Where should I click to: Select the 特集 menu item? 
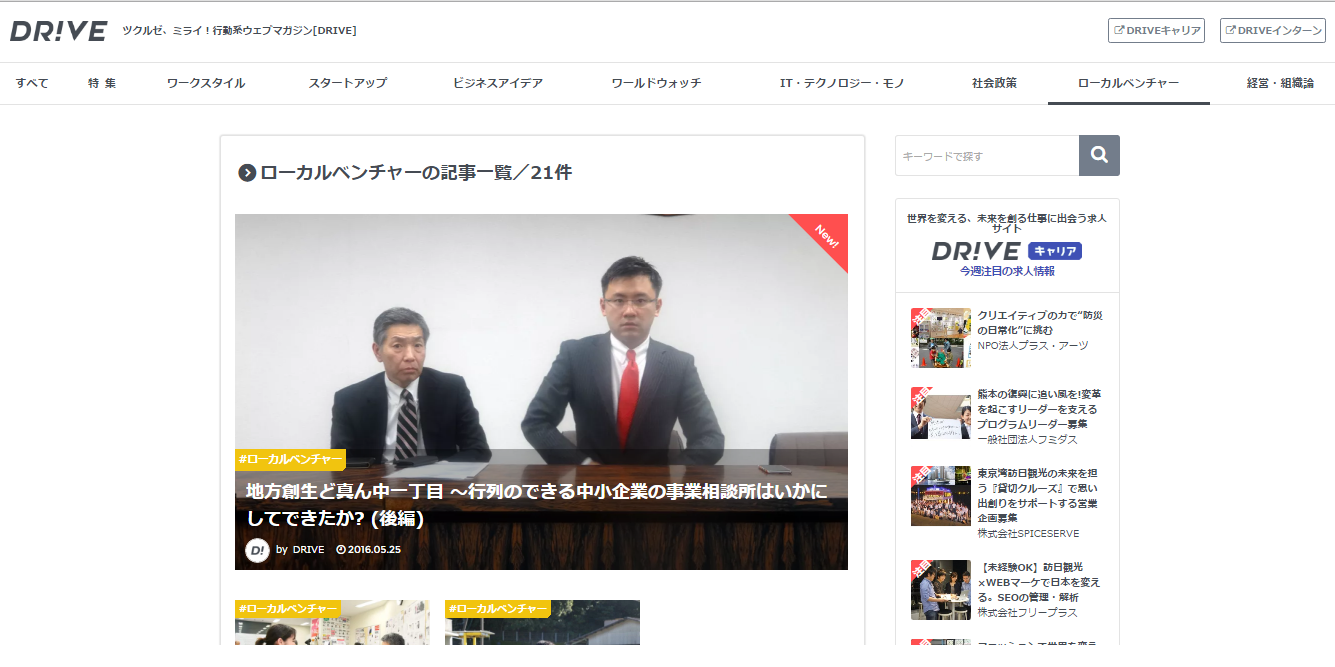[x=101, y=83]
